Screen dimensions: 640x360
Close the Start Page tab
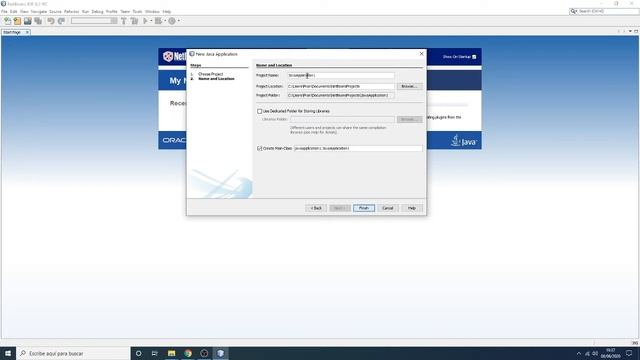click(27, 32)
